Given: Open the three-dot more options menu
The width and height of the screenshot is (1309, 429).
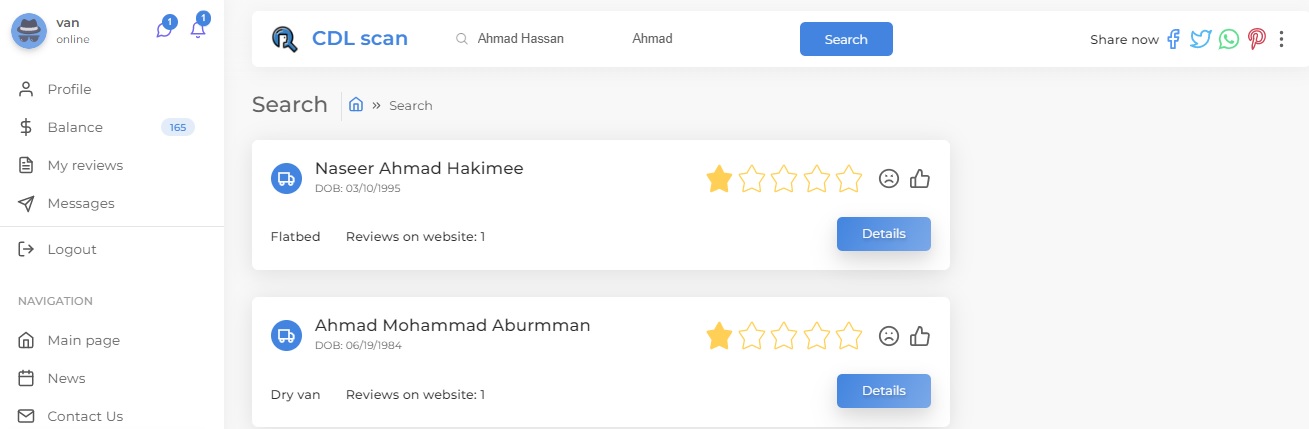Looking at the screenshot, I should click(x=1282, y=39).
